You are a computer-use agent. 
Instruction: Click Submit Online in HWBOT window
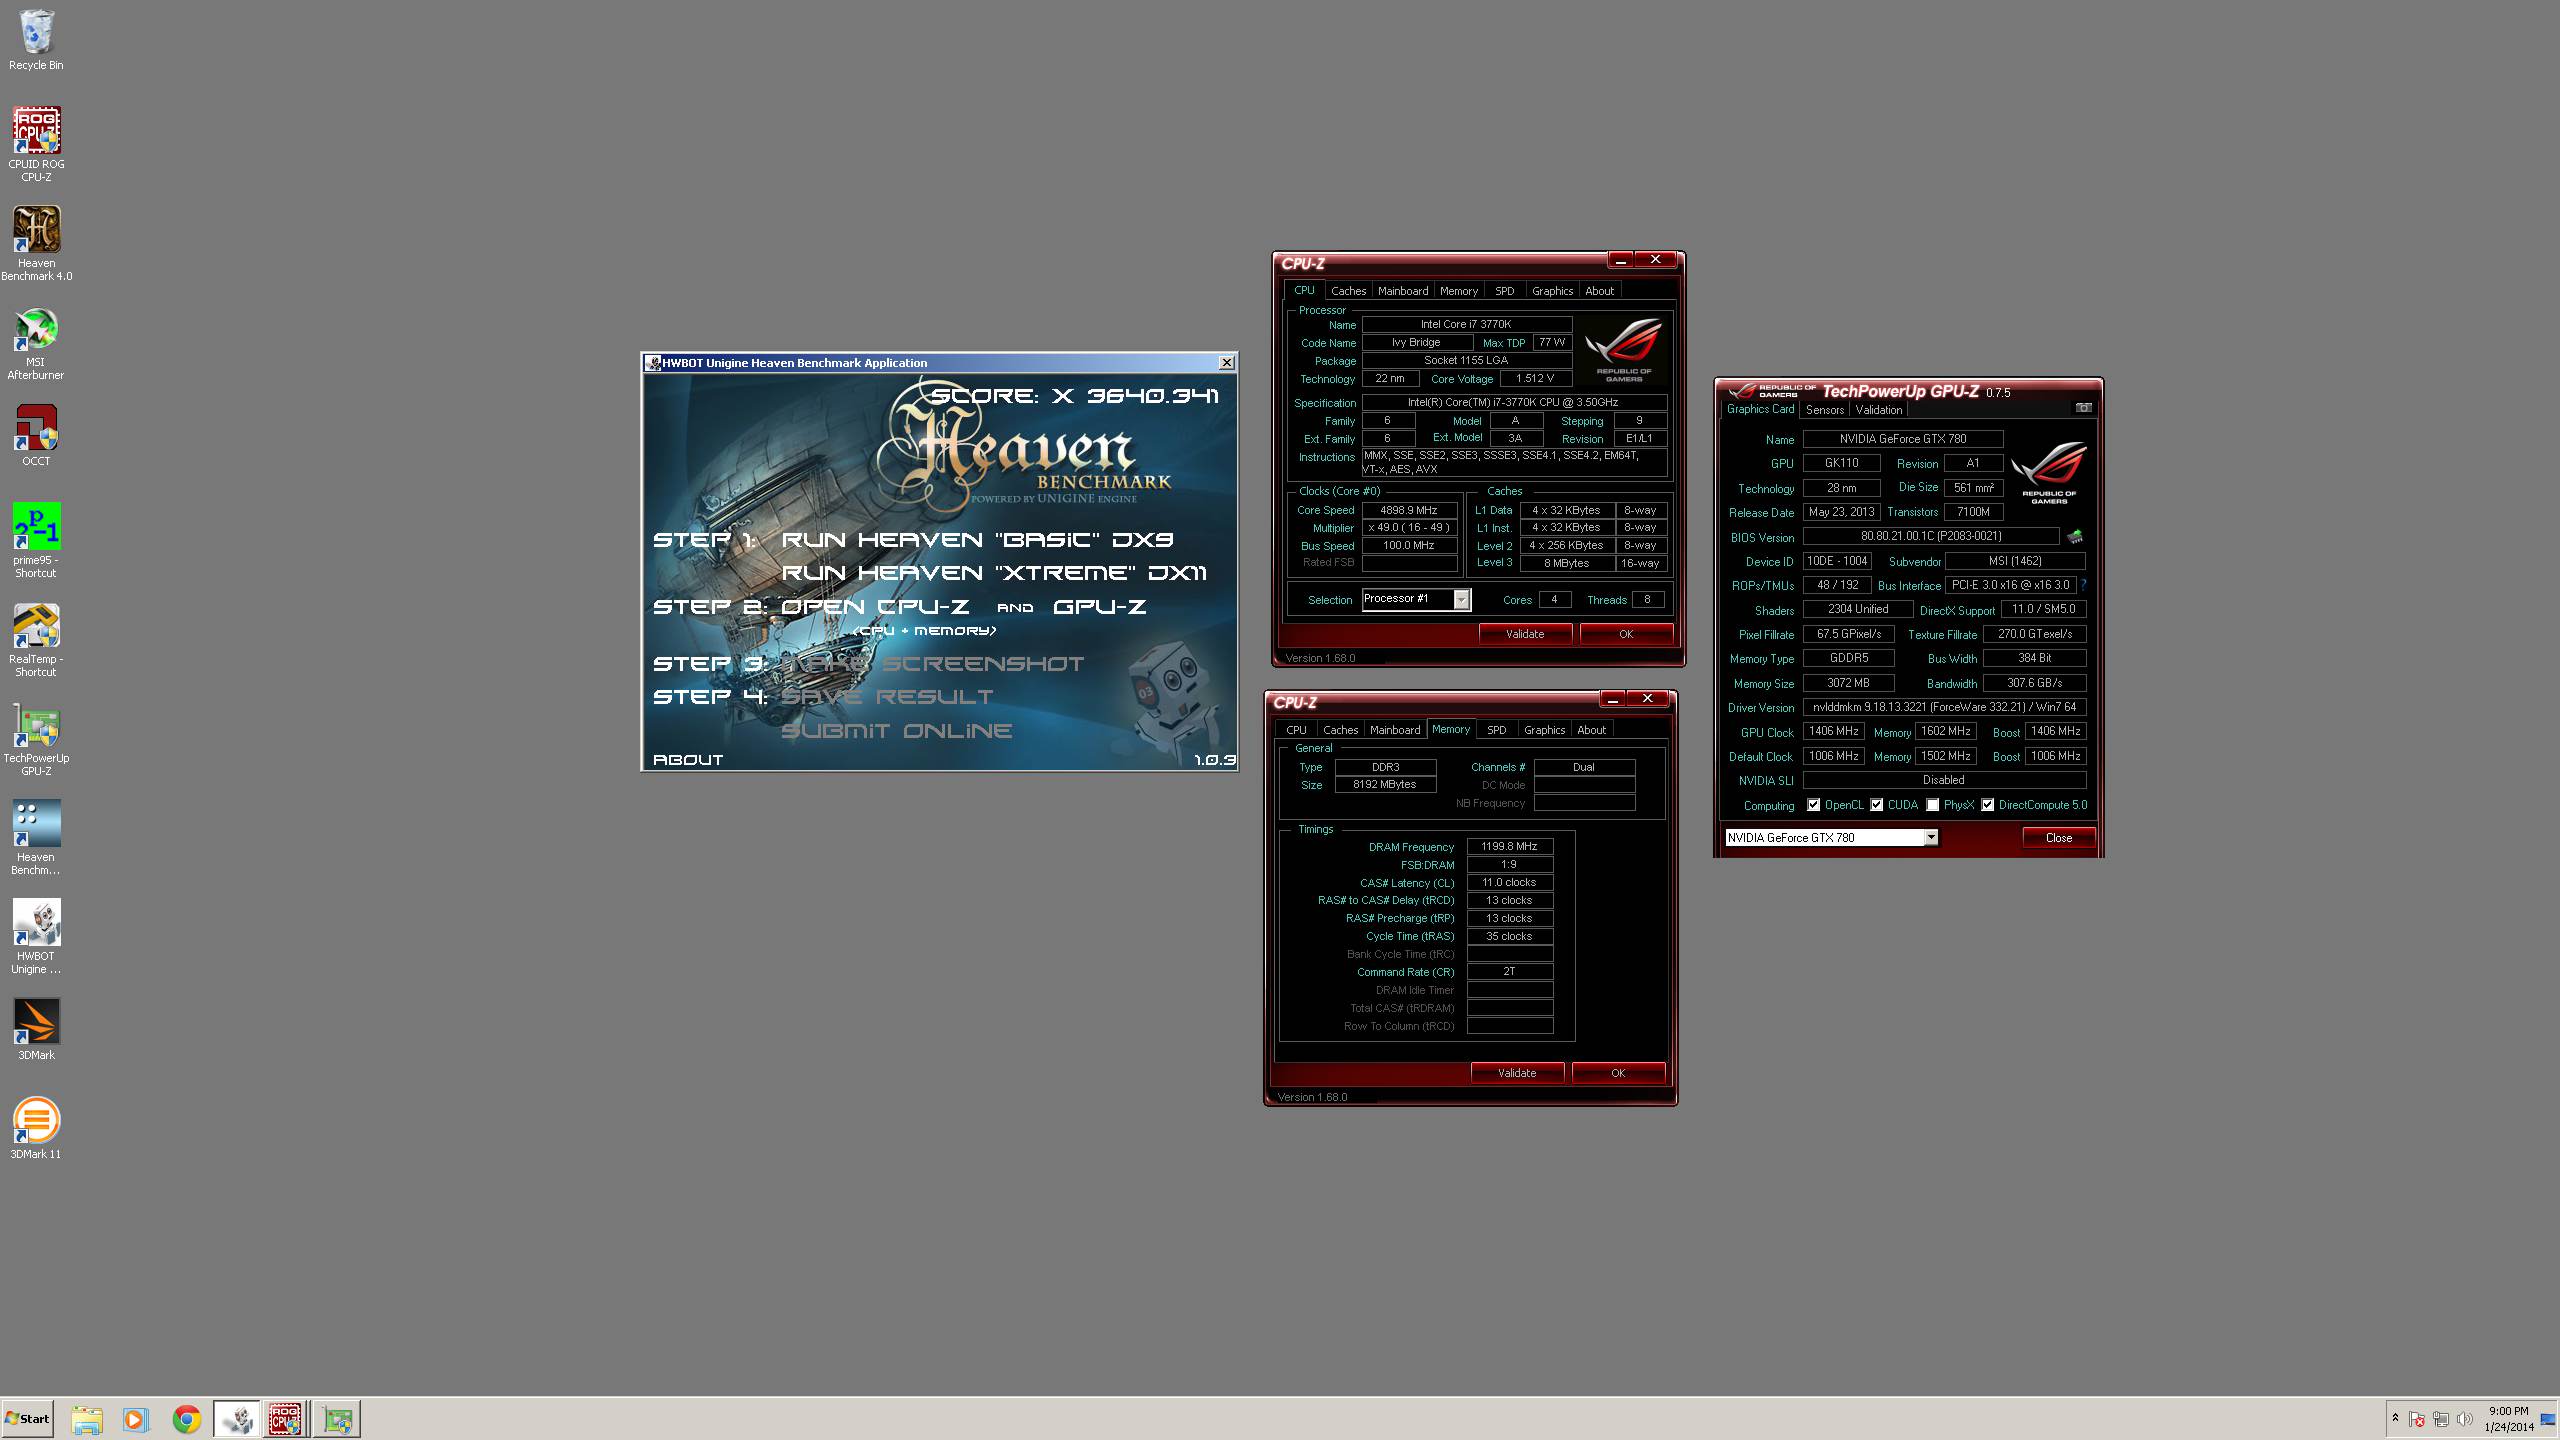(x=896, y=731)
